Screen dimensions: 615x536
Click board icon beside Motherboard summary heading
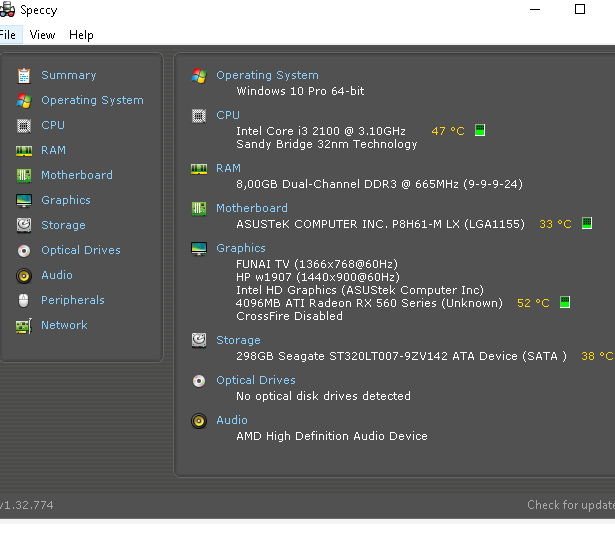click(199, 209)
